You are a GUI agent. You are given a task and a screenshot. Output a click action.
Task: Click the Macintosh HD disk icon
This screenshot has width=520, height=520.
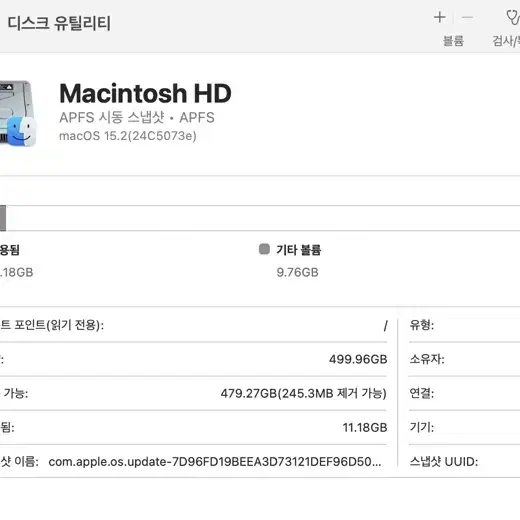(17, 113)
